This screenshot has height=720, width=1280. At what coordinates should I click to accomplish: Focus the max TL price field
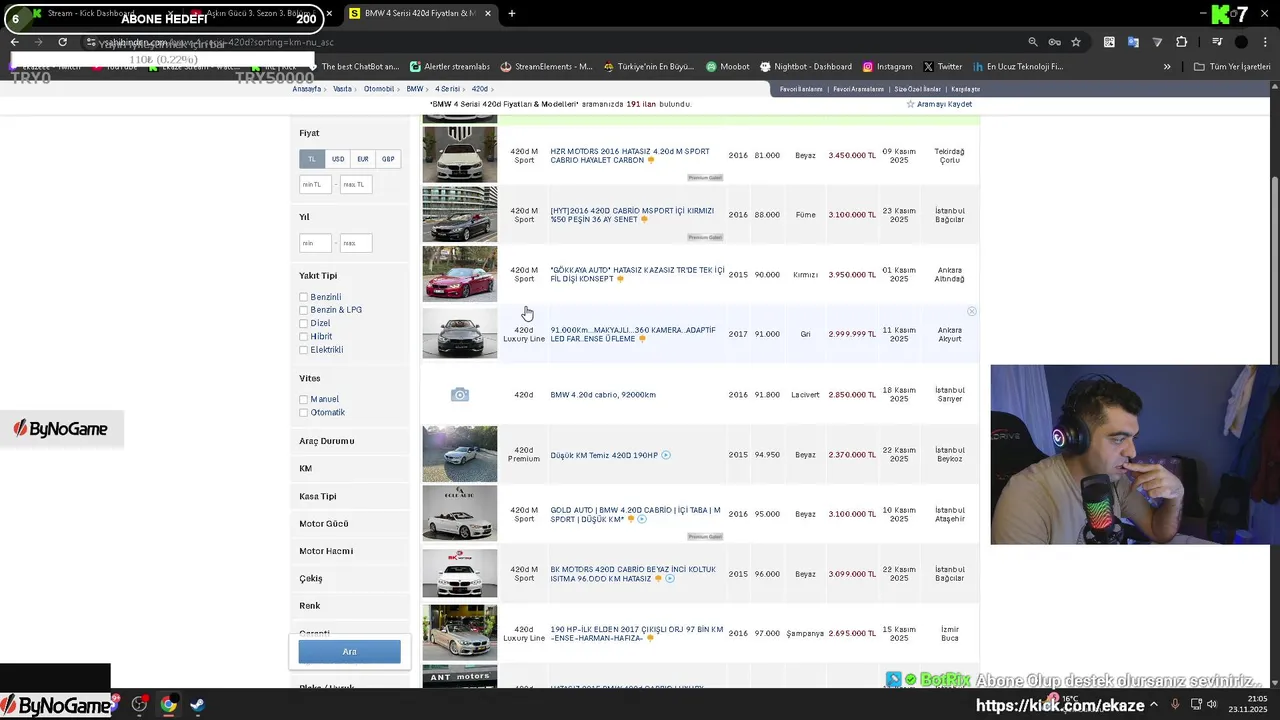point(356,184)
